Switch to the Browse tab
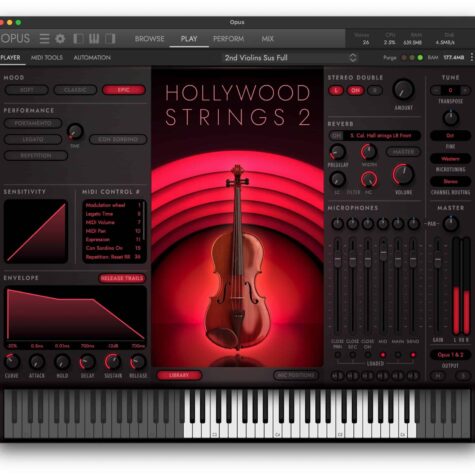The image size is (475, 475). point(149,39)
